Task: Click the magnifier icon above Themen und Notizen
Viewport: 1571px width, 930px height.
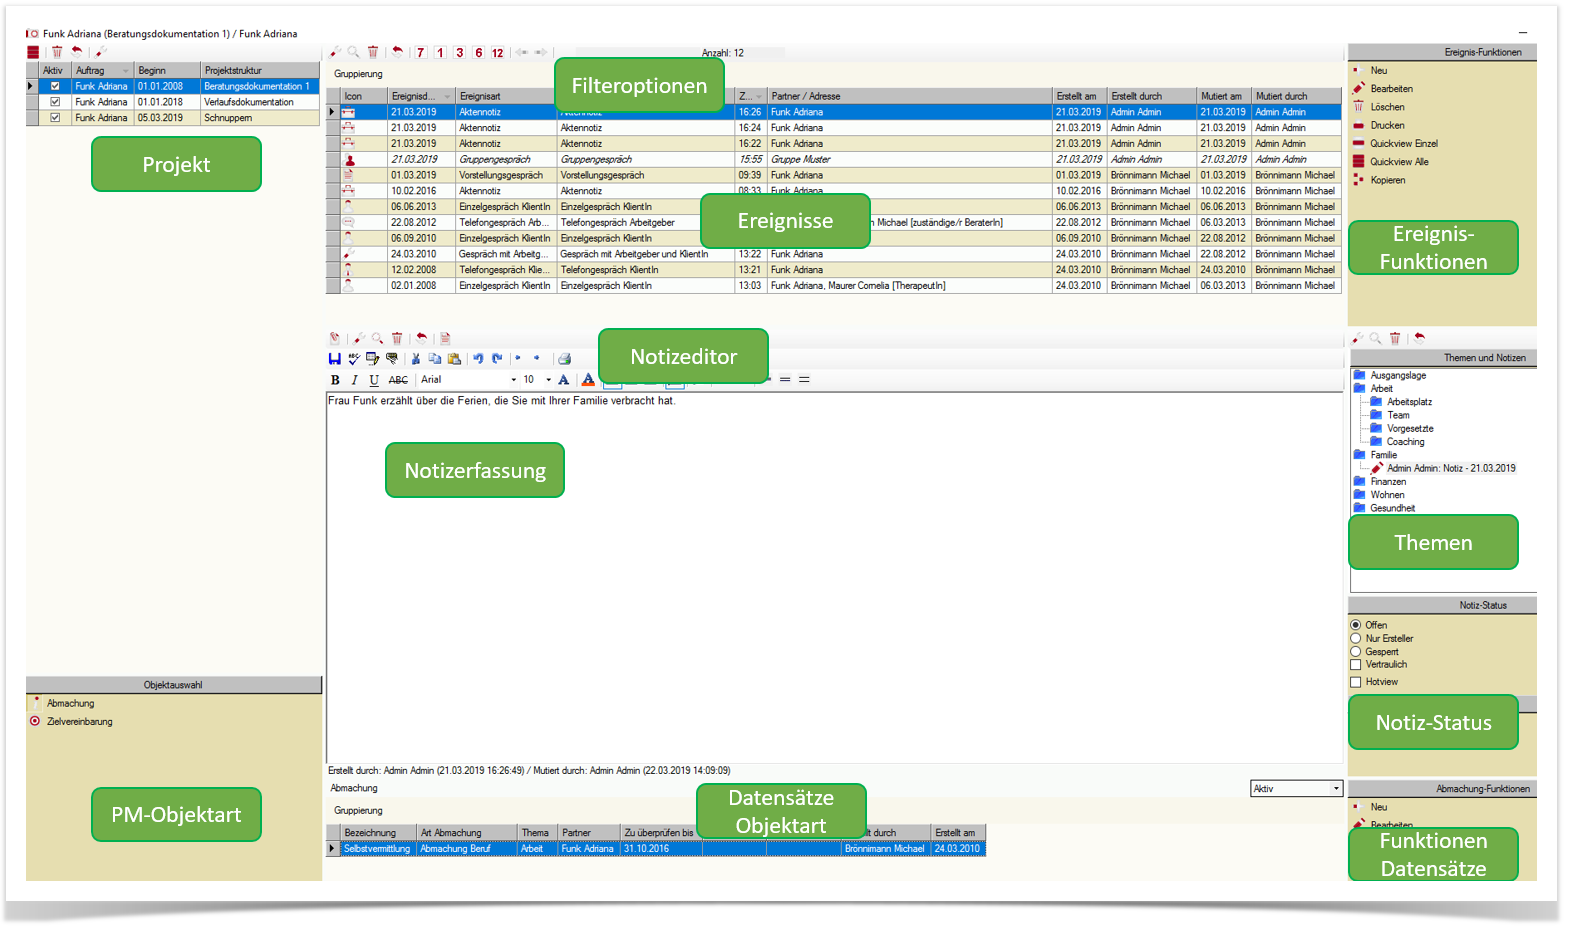Action: click(x=1376, y=339)
